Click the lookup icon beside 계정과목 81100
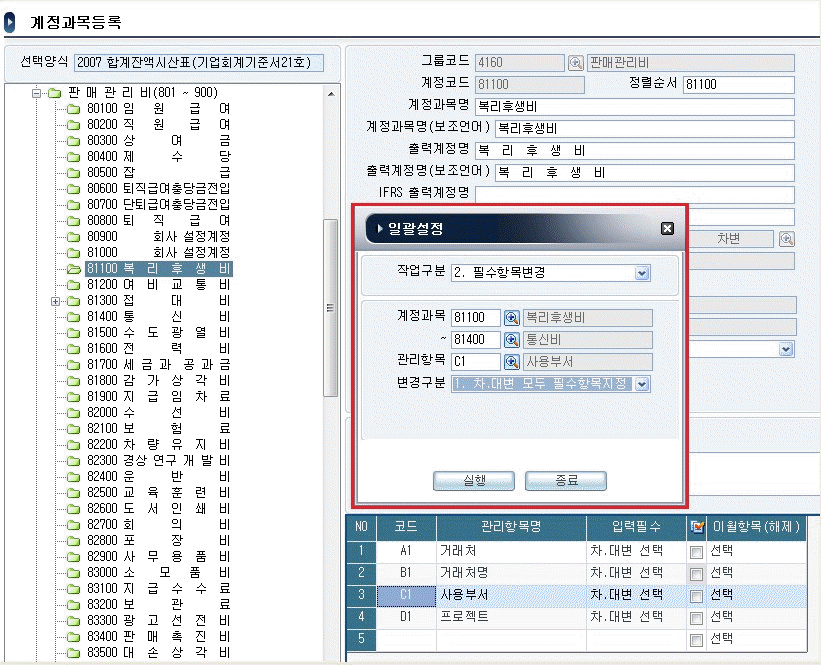The image size is (821, 665). tap(511, 318)
